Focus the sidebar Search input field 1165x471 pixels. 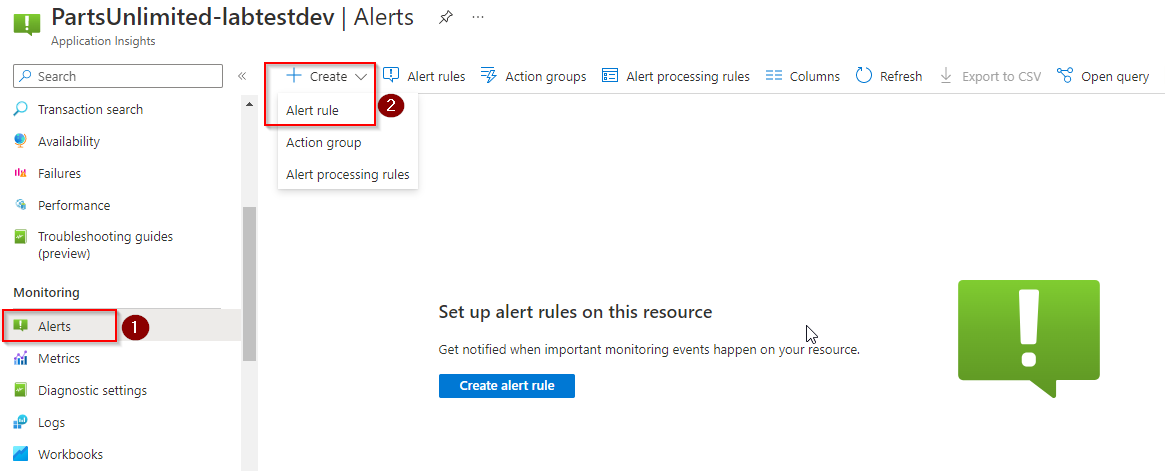pyautogui.click(x=118, y=77)
